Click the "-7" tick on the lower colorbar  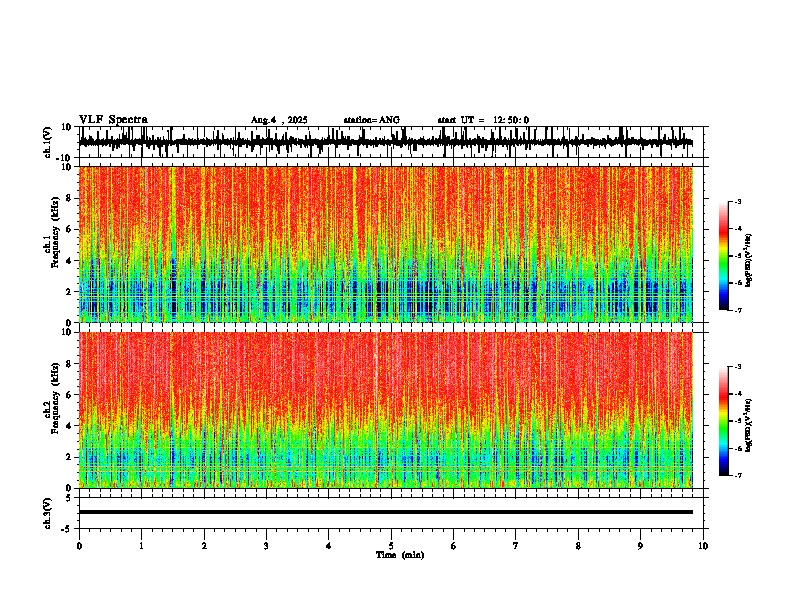[738, 475]
